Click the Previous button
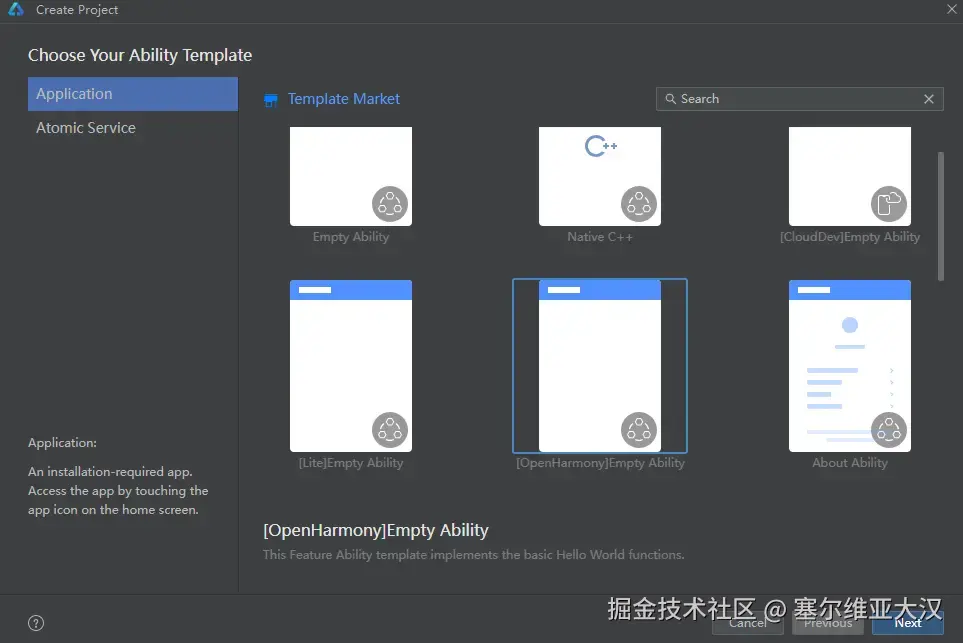Viewport: 963px width, 643px height. [x=828, y=623]
